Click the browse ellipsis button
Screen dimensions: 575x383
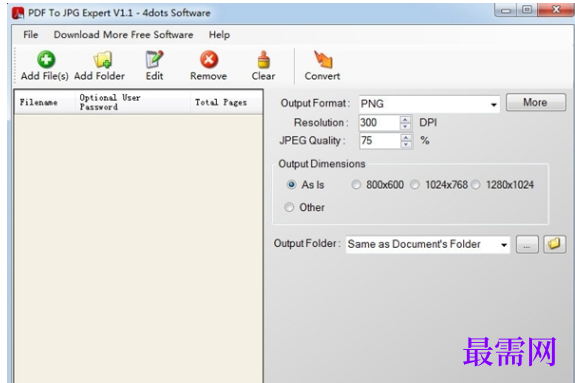pyautogui.click(x=527, y=245)
